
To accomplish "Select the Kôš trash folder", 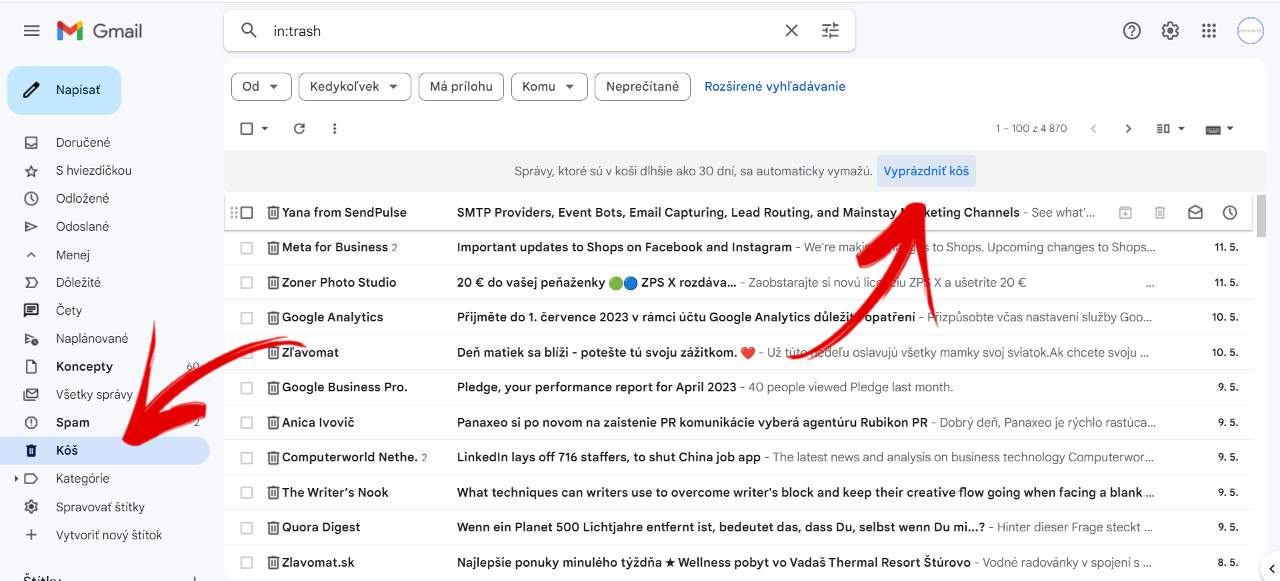I will click(x=105, y=451).
